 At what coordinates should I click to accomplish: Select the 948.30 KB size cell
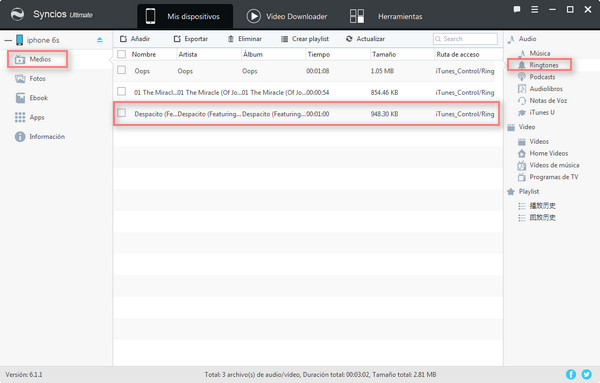[x=385, y=114]
